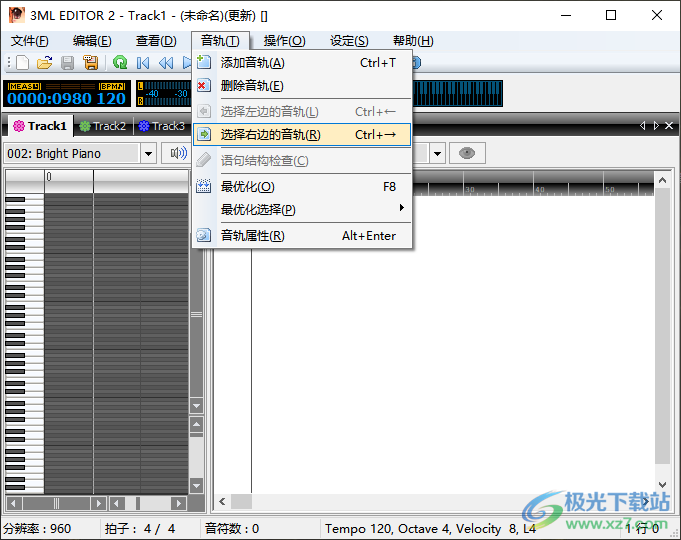
Task: Click the 音符数 : 0 status entry
Action: pos(232,529)
